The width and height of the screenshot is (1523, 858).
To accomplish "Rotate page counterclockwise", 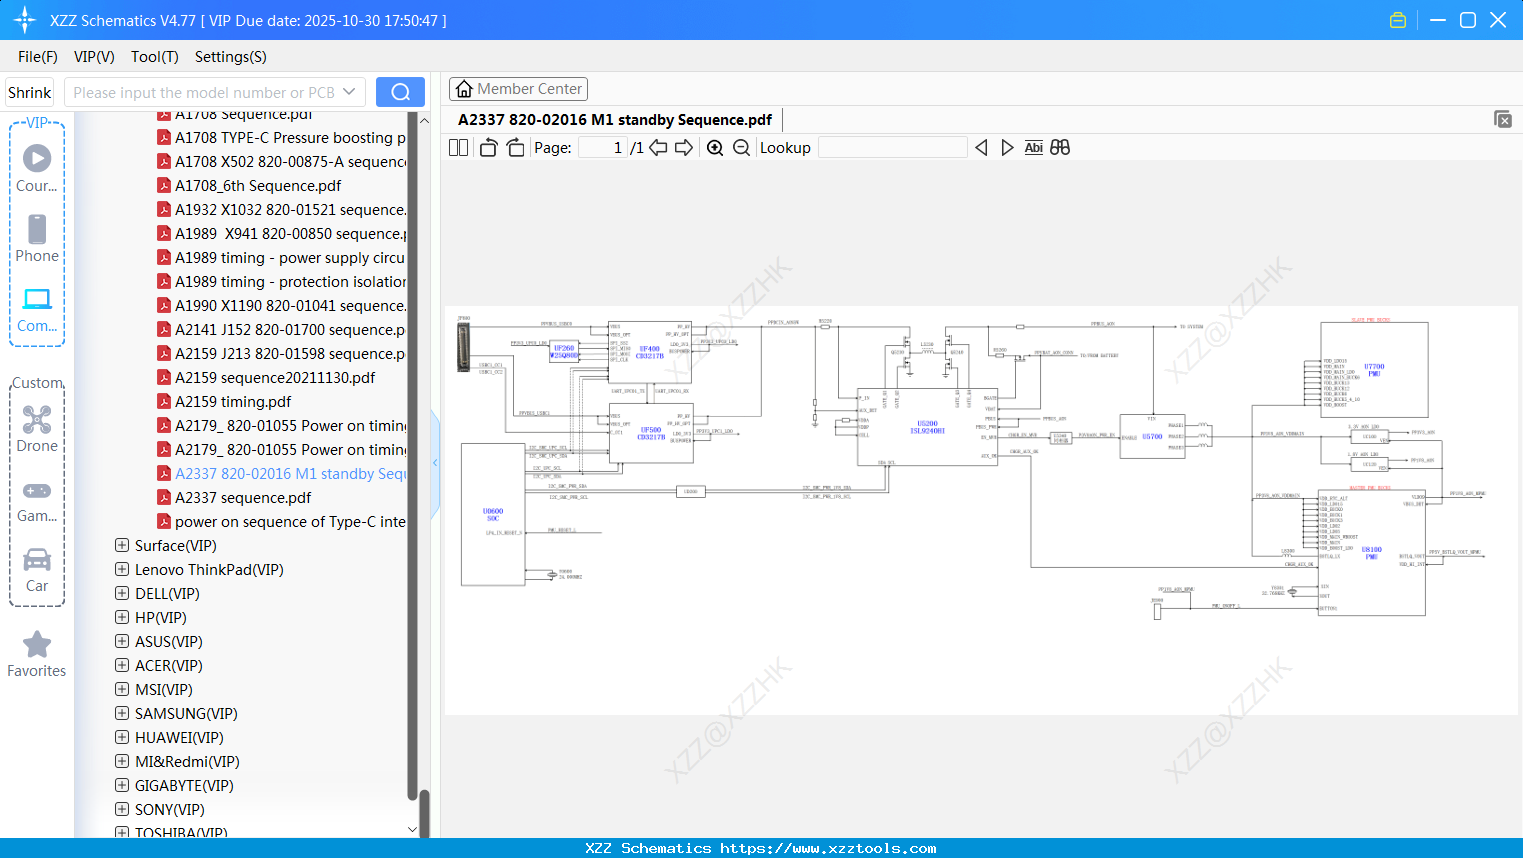I will 489,148.
